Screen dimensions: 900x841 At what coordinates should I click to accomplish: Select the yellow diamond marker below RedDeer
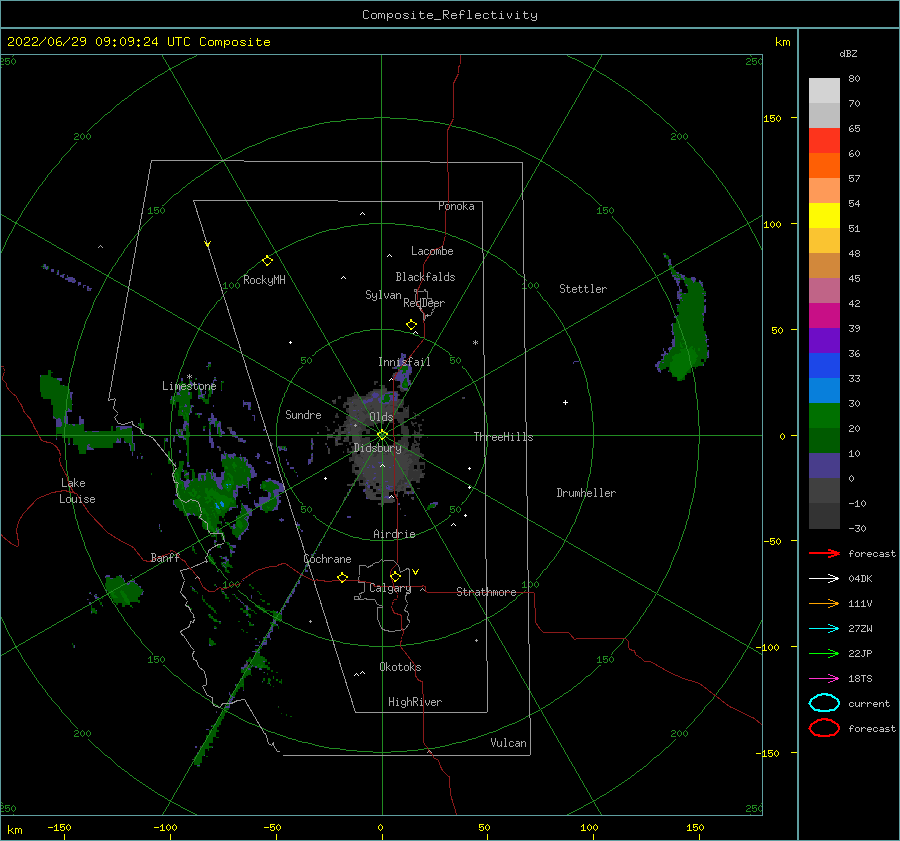[412, 325]
